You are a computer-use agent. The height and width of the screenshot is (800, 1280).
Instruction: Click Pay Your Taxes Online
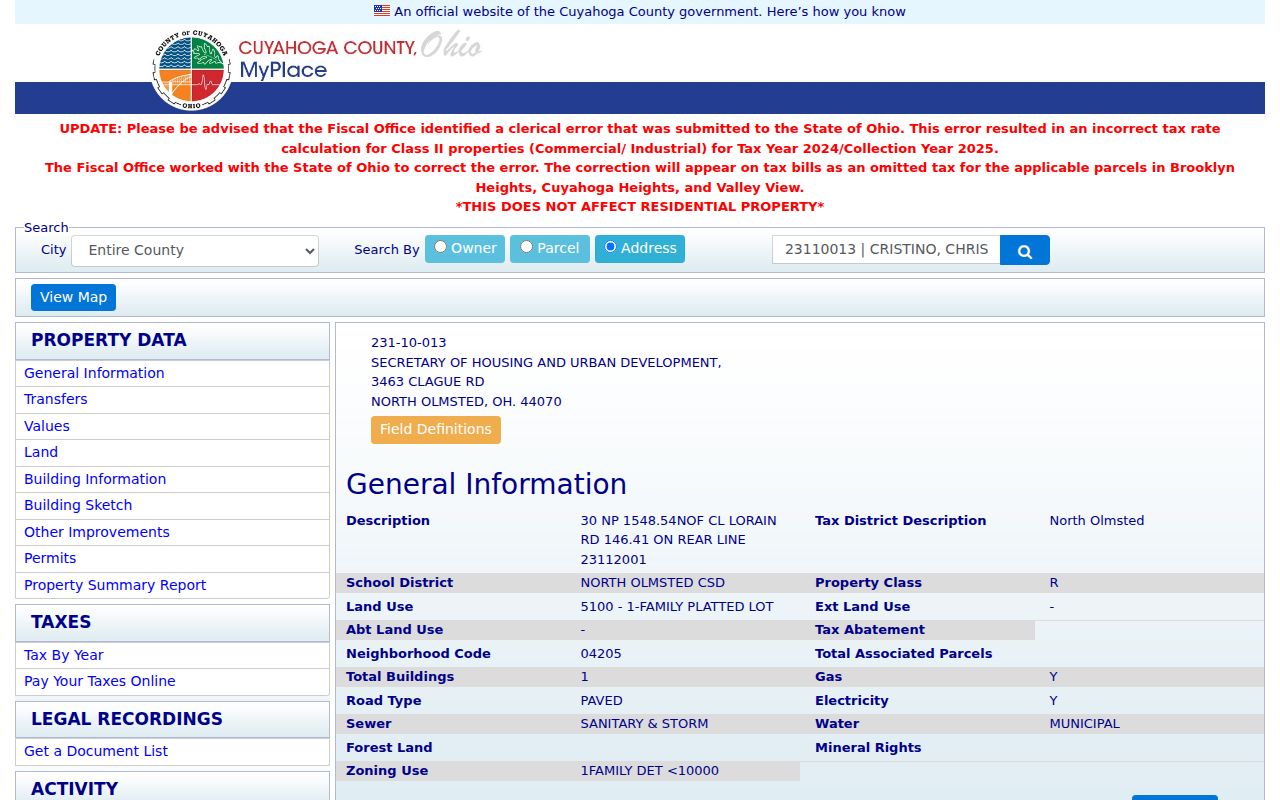point(100,681)
